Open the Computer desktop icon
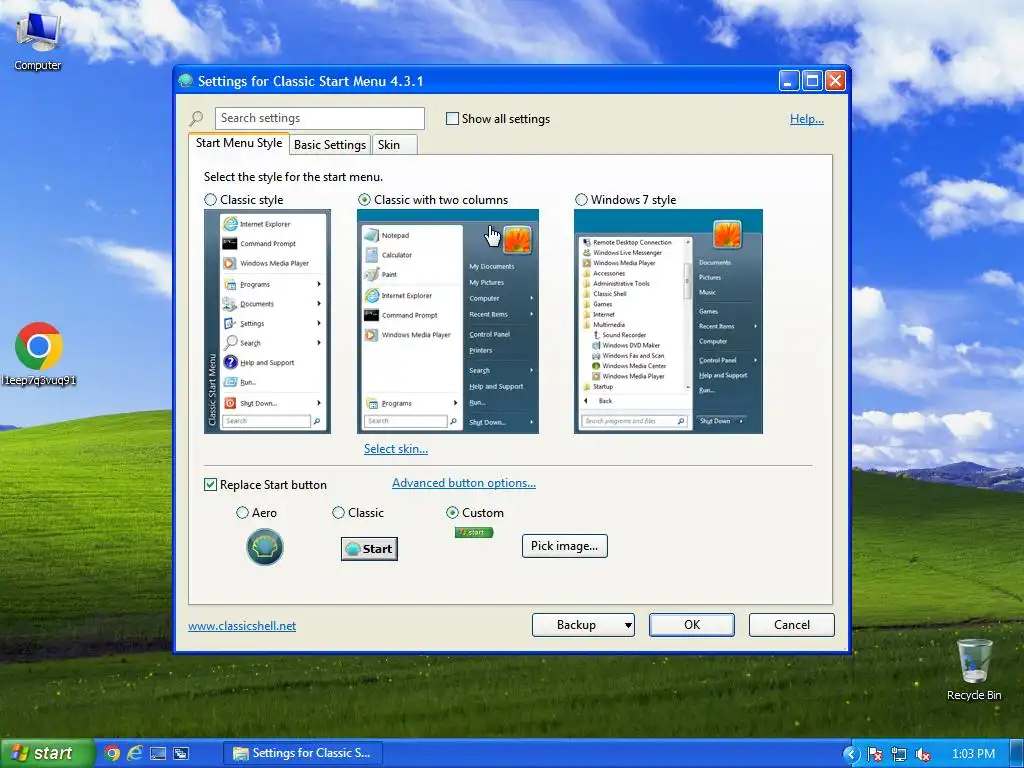The width and height of the screenshot is (1024, 768). pos(37,40)
